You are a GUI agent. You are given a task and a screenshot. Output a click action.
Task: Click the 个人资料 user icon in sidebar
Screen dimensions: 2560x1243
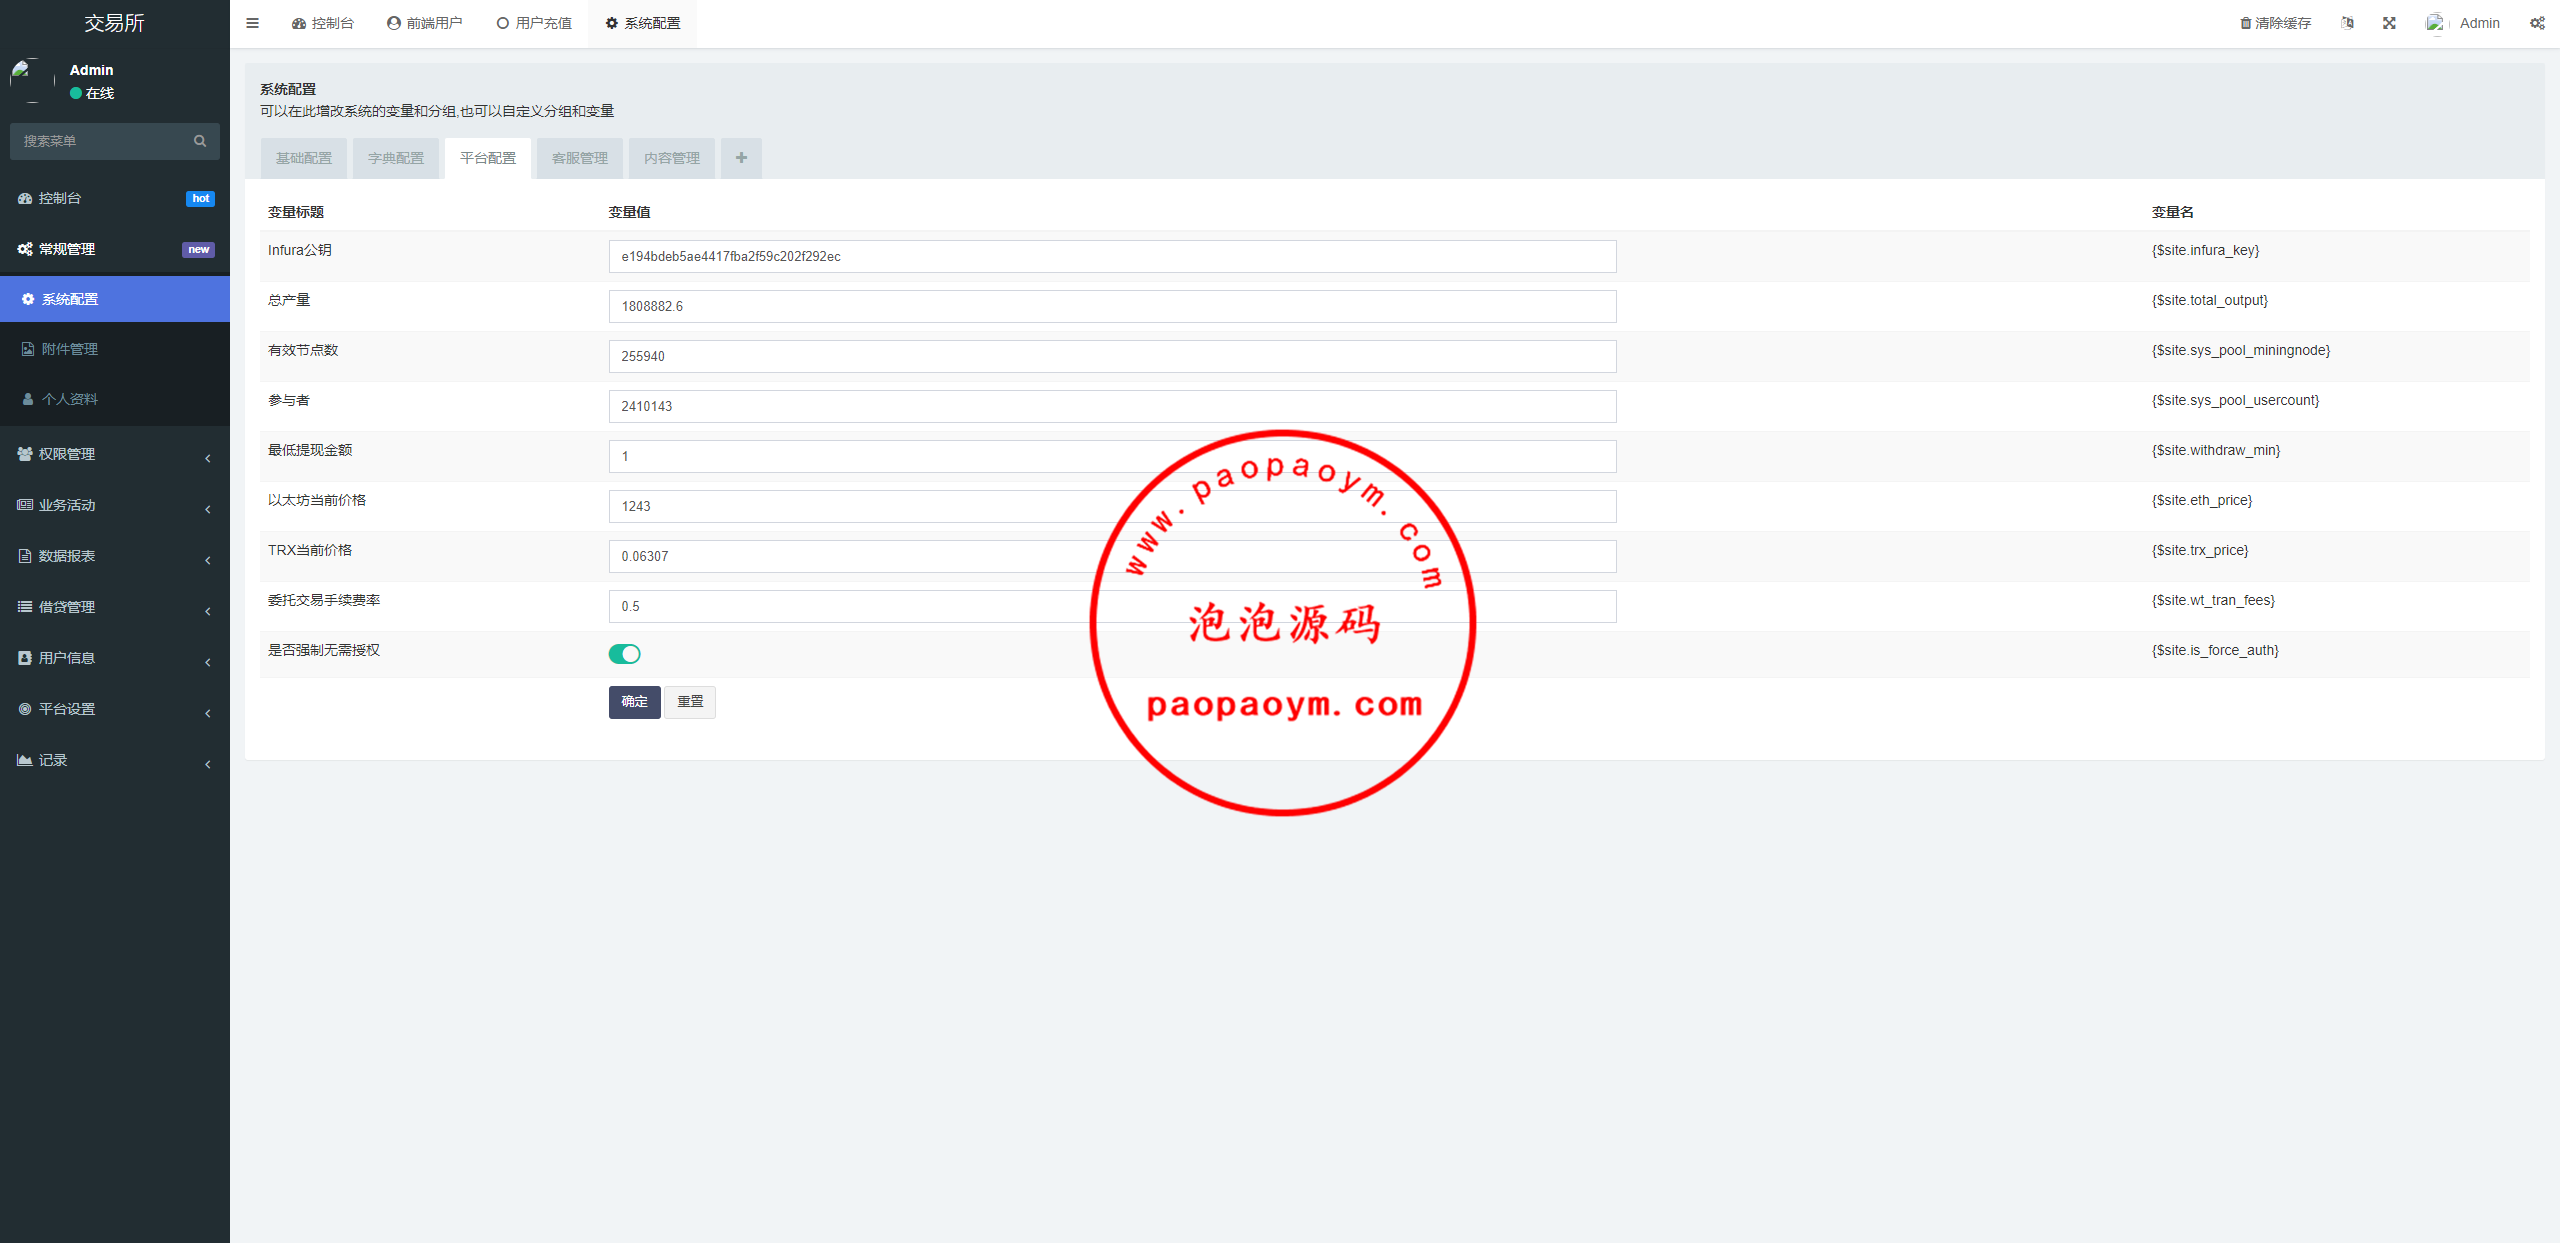pos(28,399)
